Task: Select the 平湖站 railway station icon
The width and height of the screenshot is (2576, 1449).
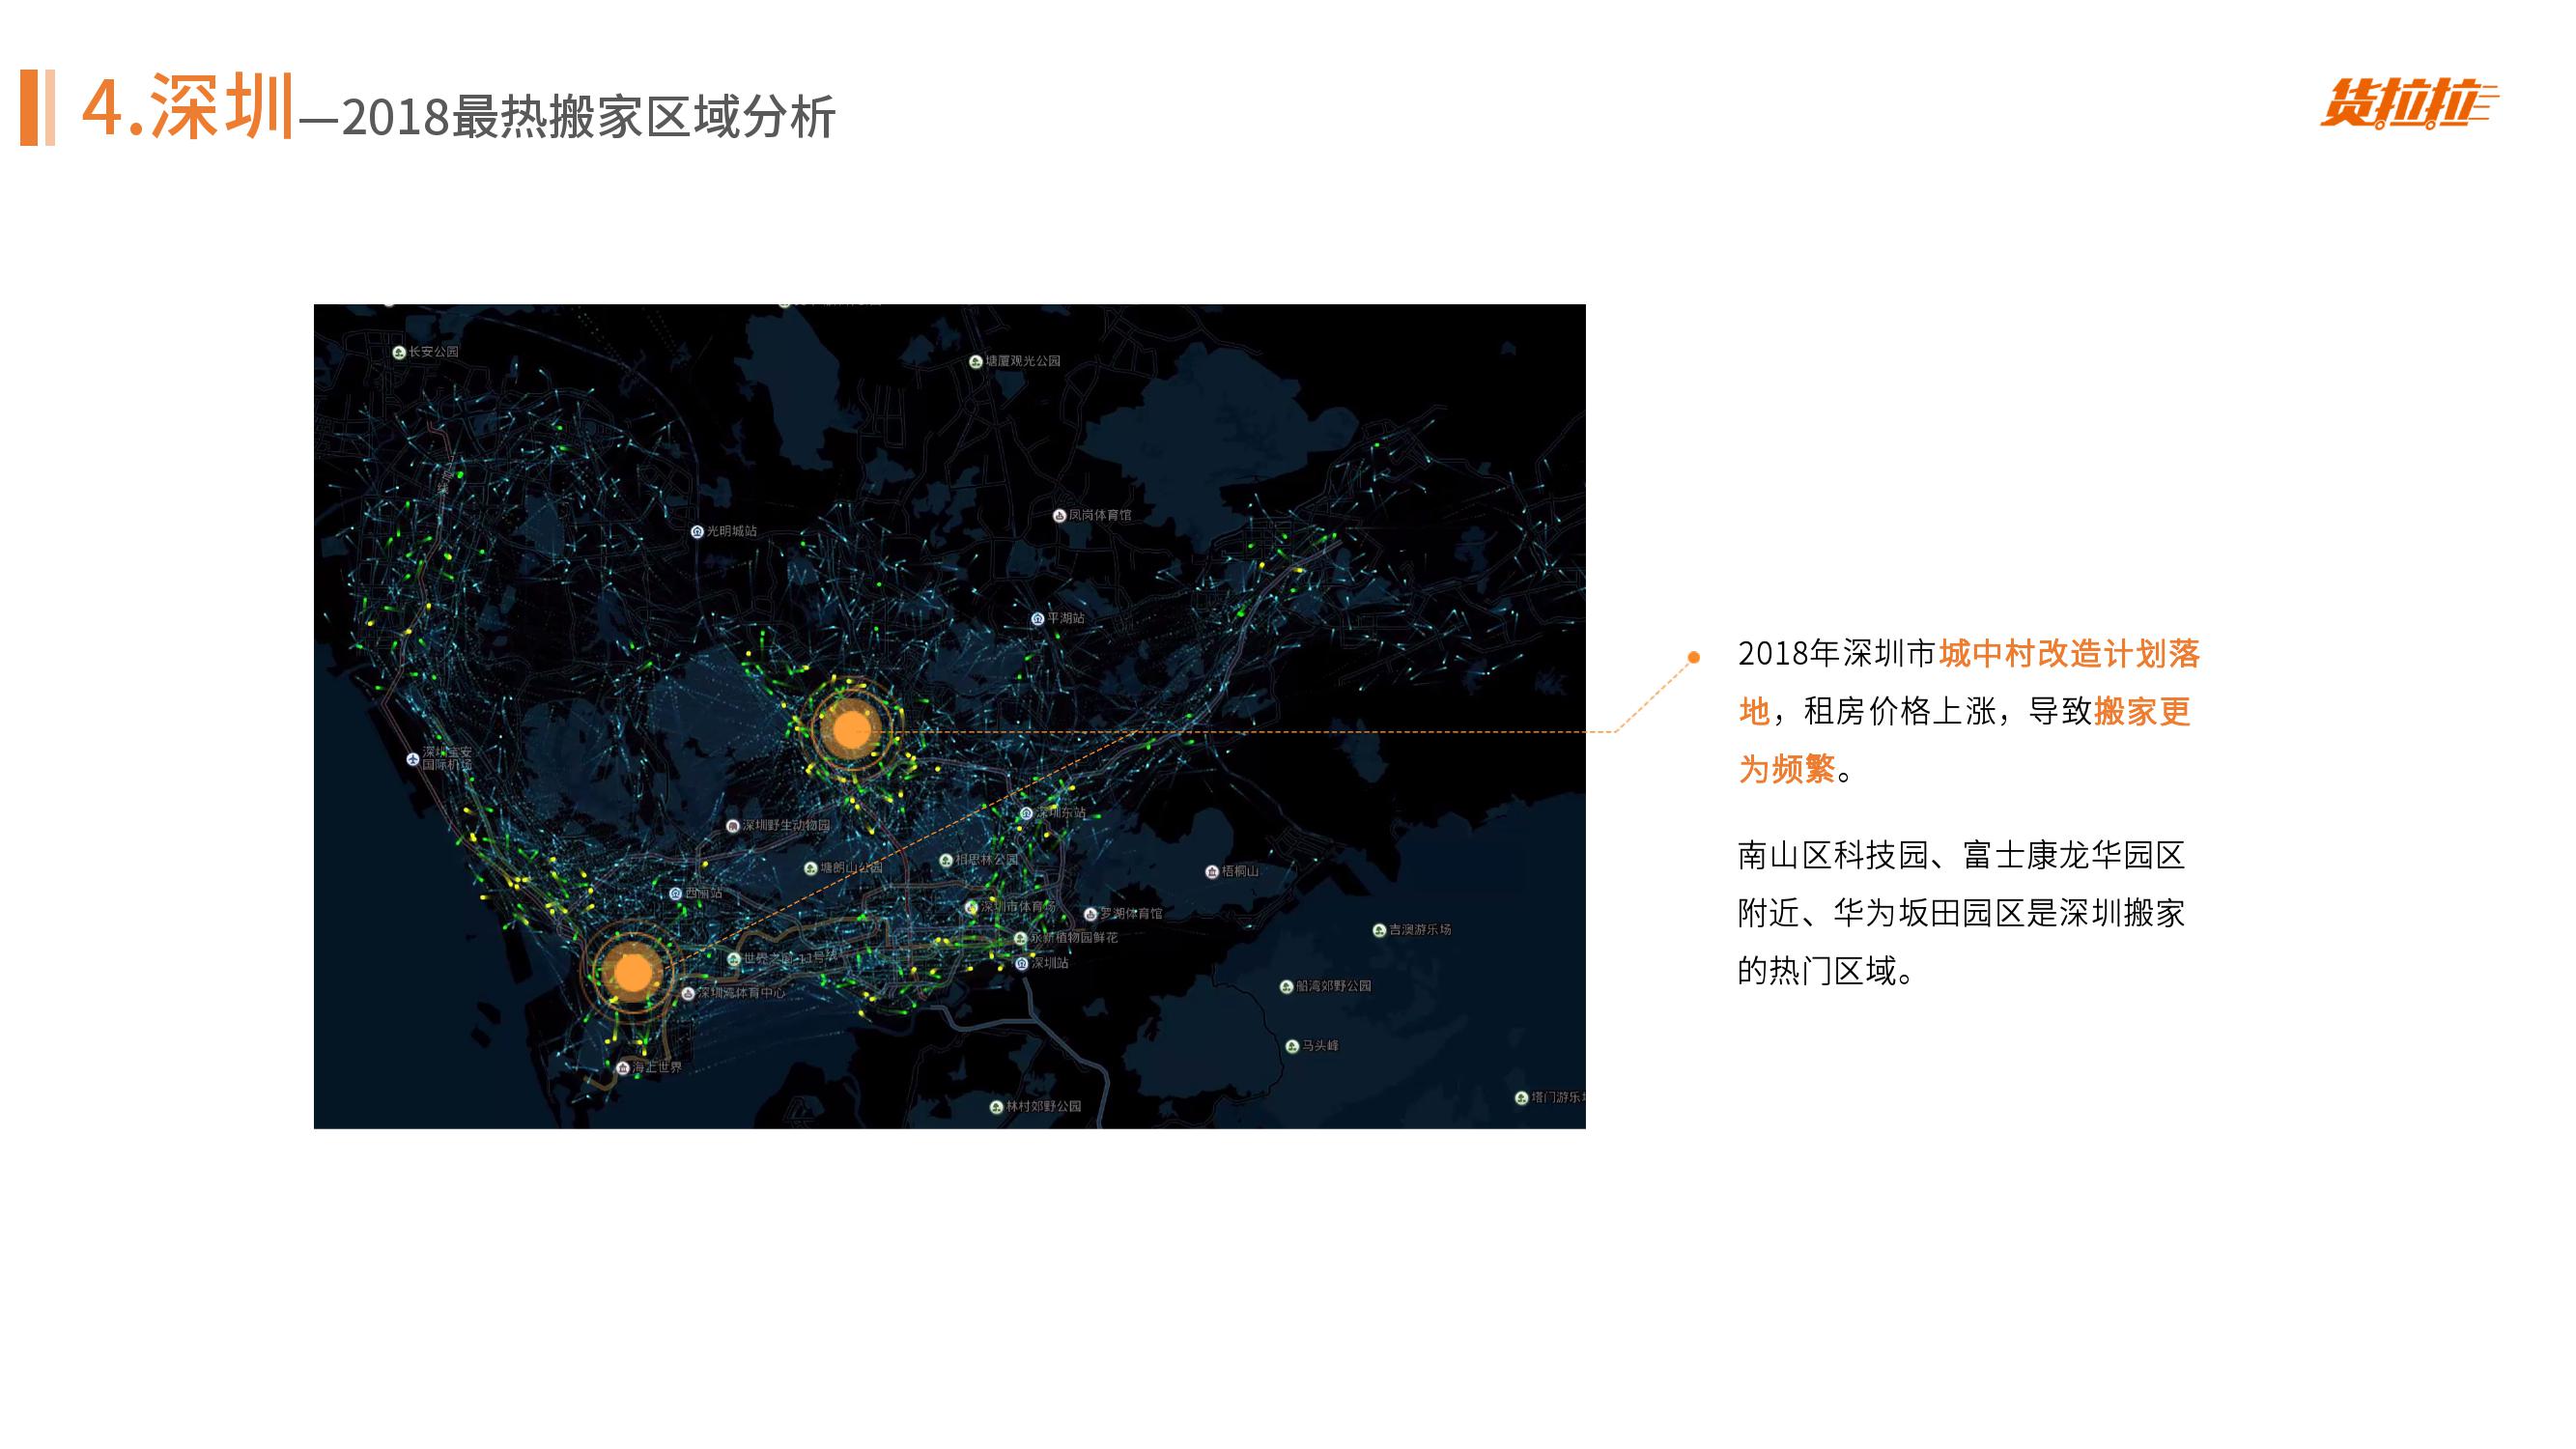Action: (x=1038, y=619)
